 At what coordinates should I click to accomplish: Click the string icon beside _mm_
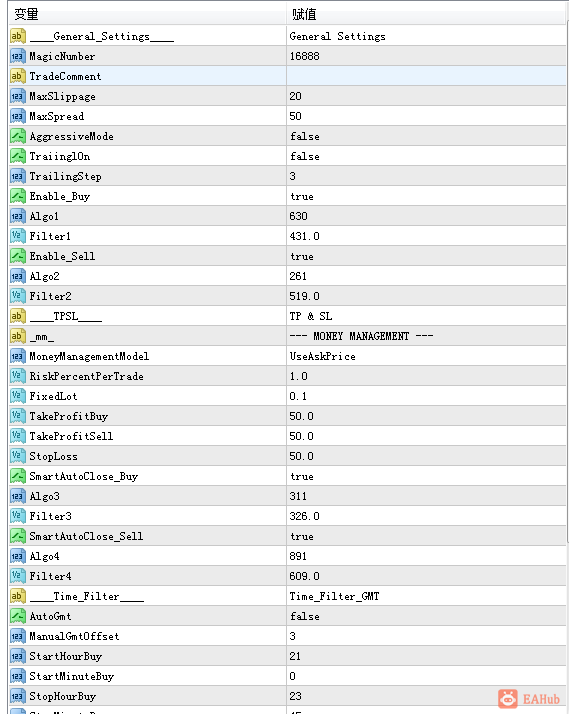(17, 336)
